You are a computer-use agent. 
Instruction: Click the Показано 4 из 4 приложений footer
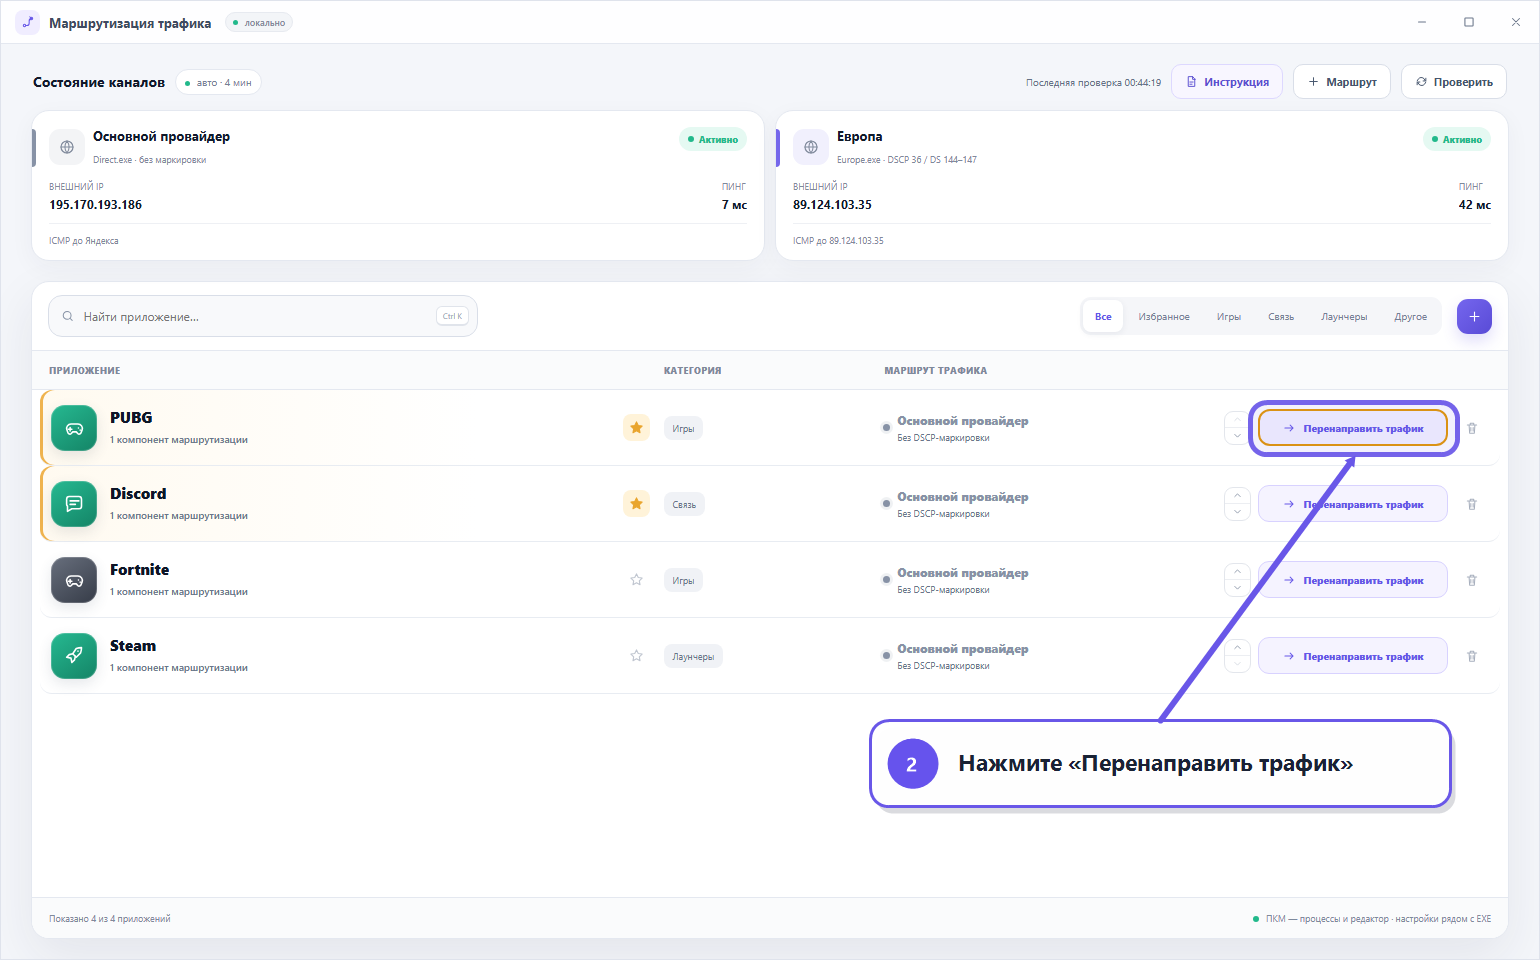(110, 918)
